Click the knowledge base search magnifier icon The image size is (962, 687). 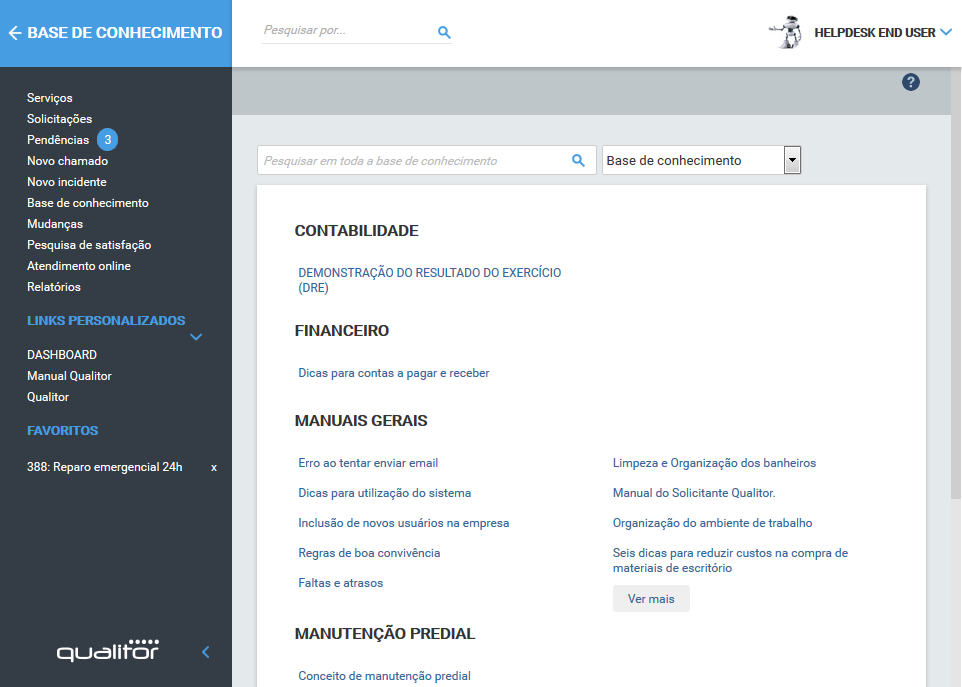577,160
